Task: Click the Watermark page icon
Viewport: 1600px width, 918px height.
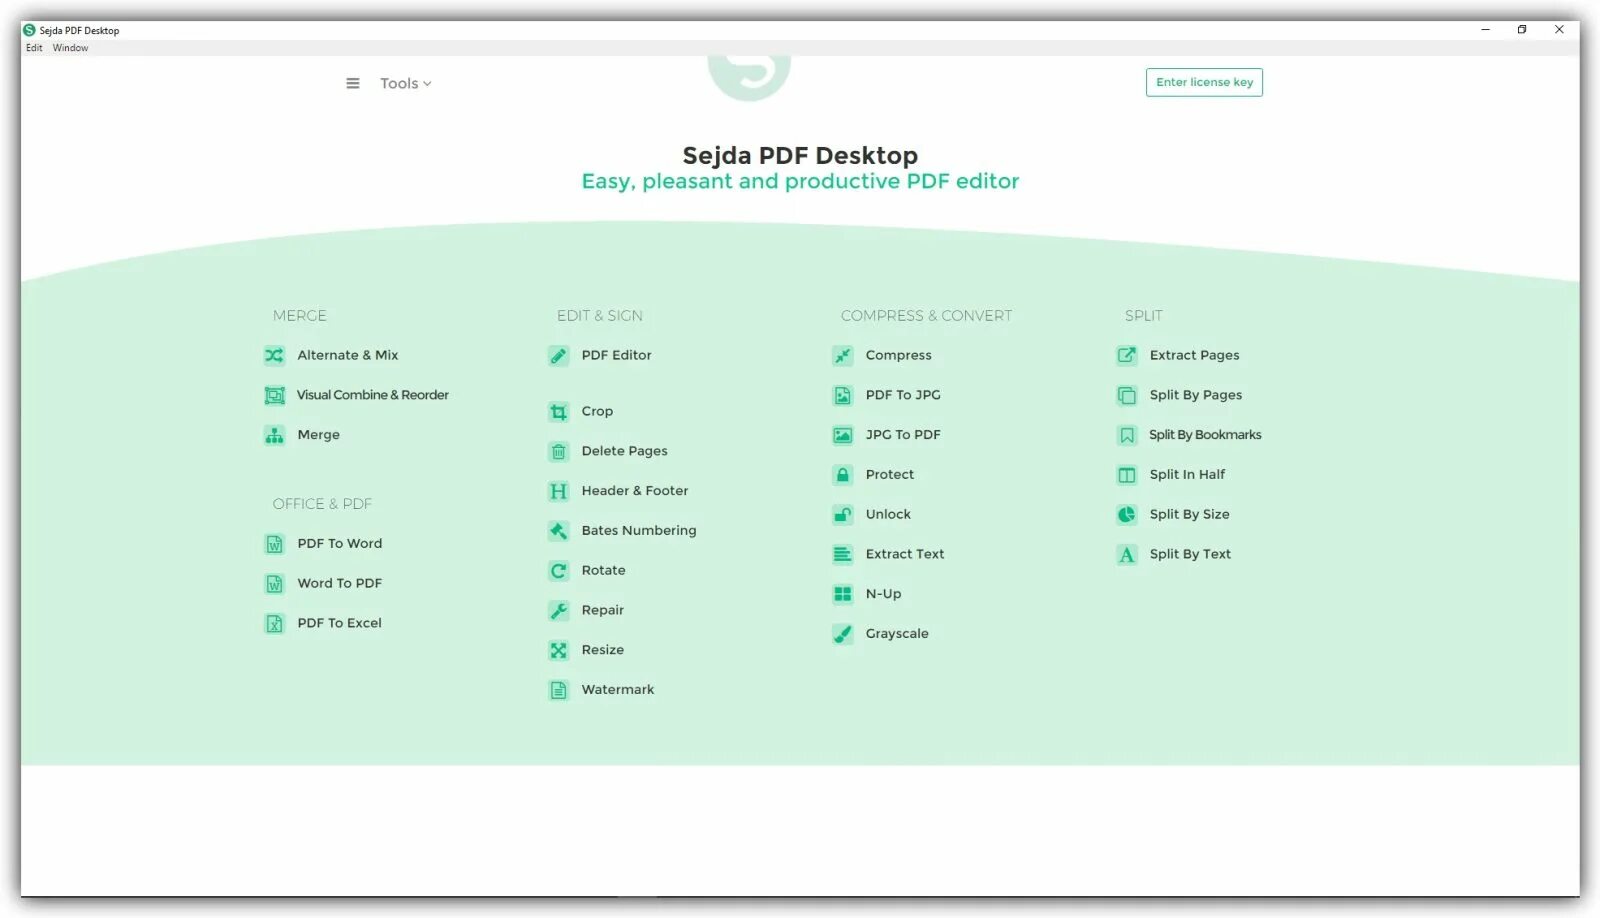Action: (x=559, y=690)
